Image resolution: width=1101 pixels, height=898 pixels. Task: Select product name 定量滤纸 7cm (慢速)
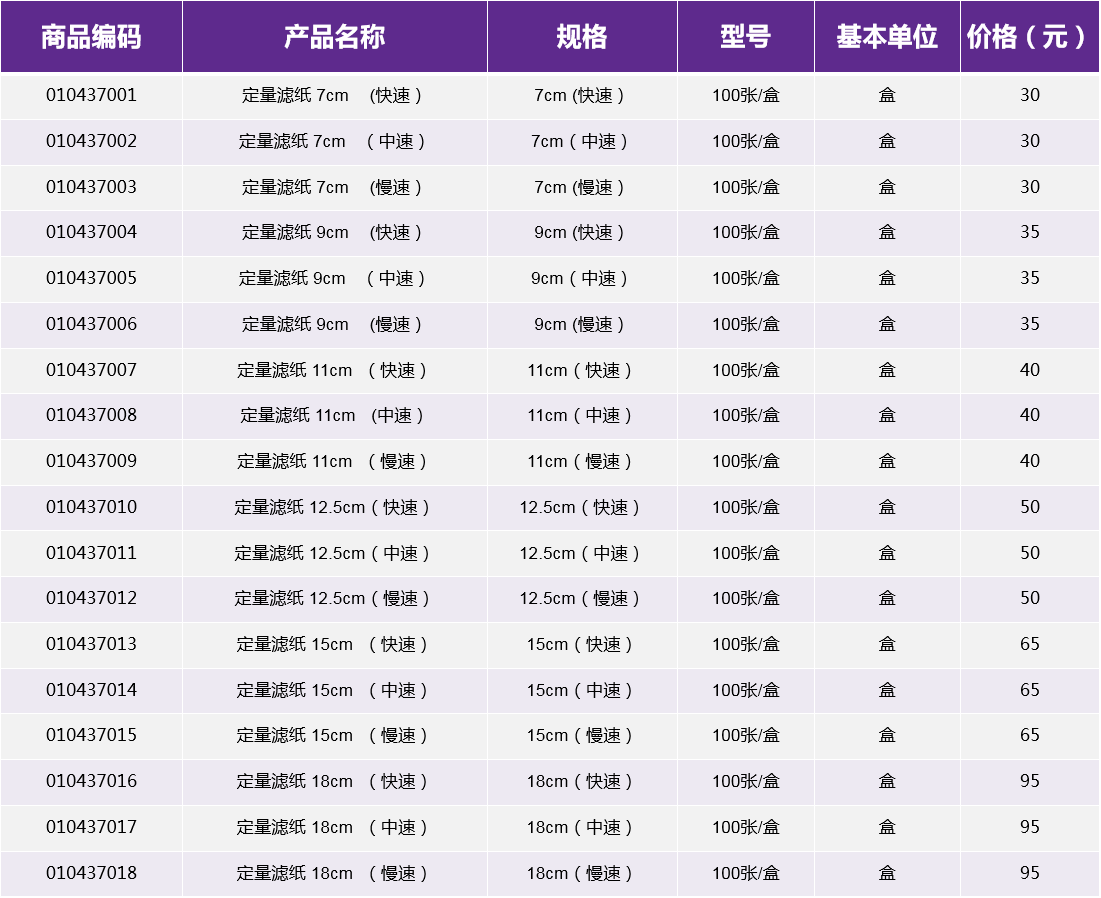coord(332,187)
